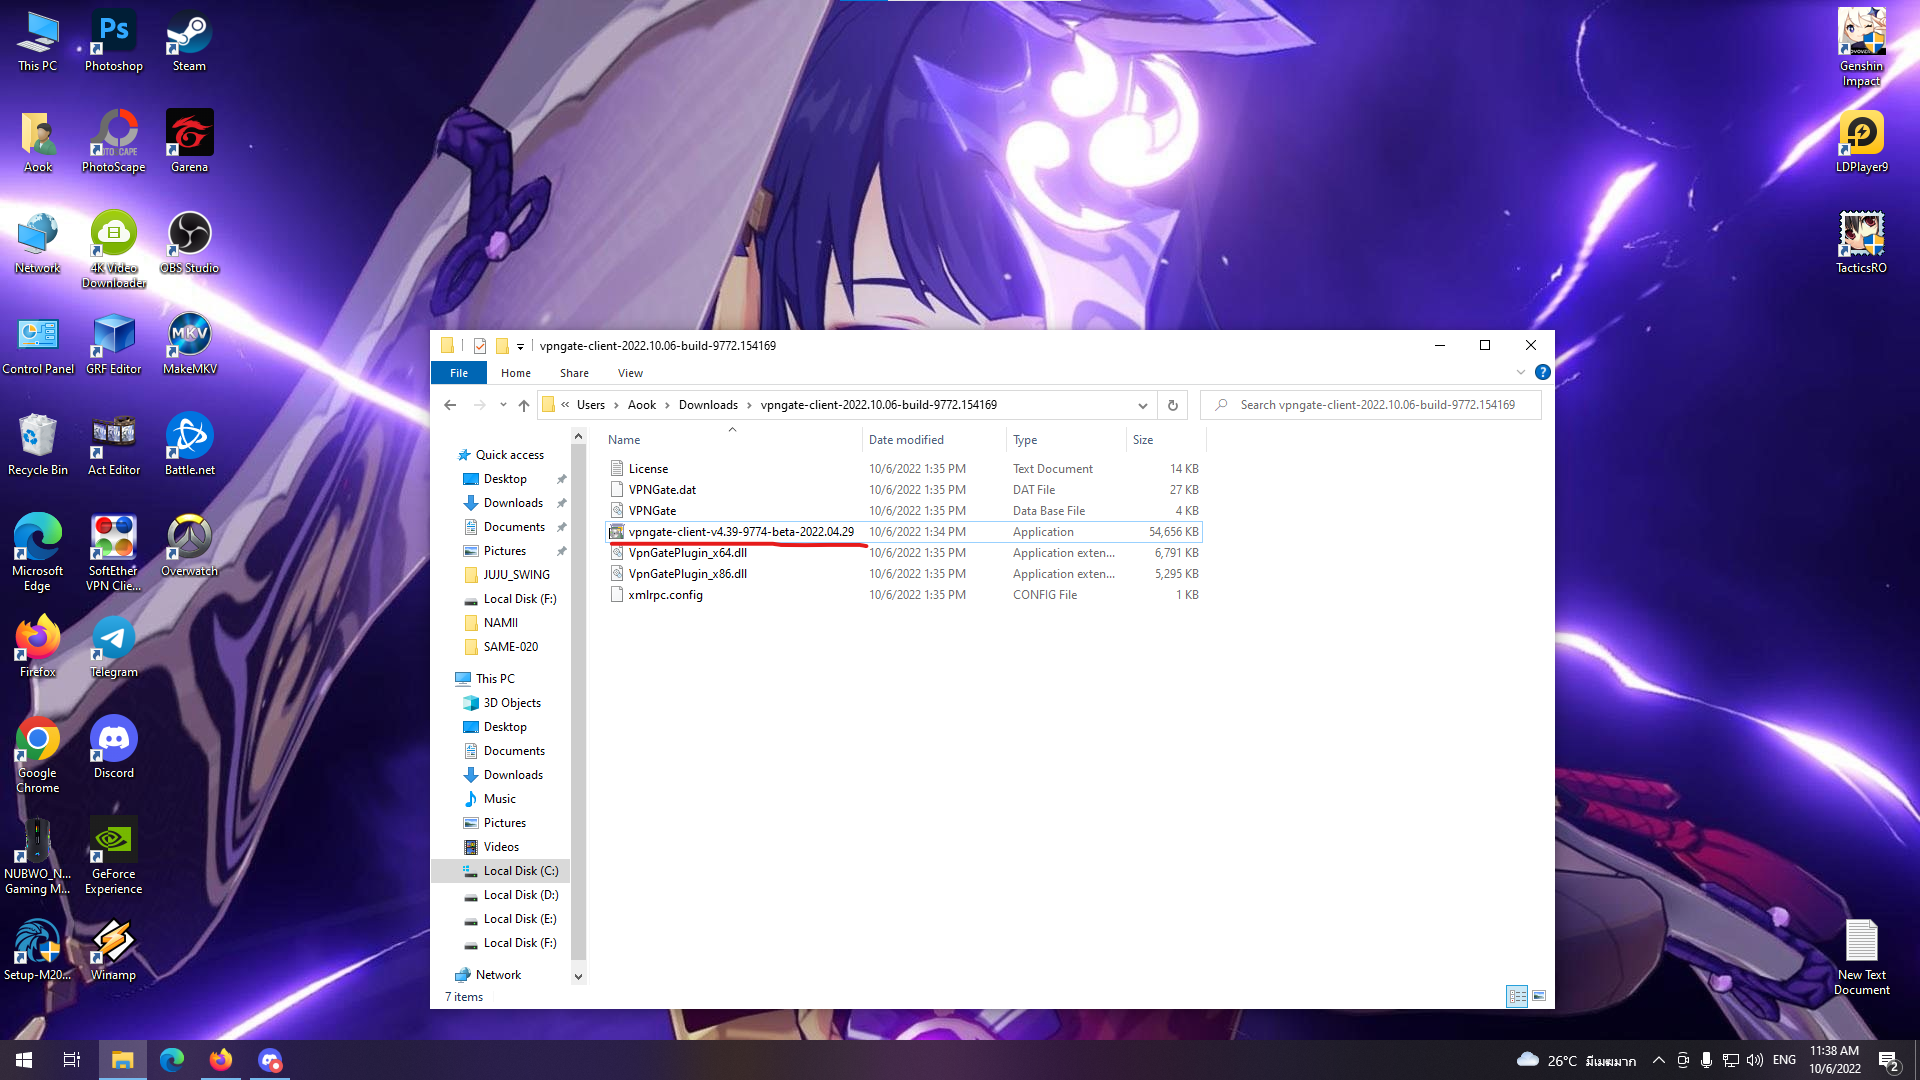The height and width of the screenshot is (1080, 1920).
Task: Select OBS Studio desktop icon
Action: coord(189,243)
